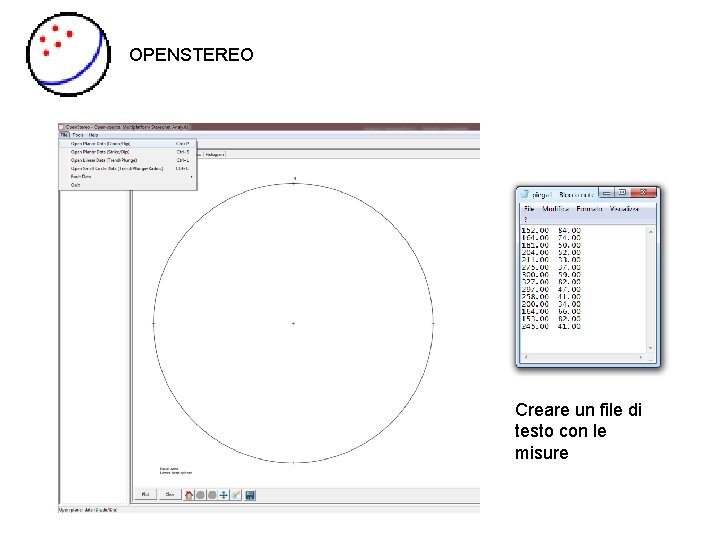Image resolution: width=720 pixels, height=540 pixels.
Task: Click the Plot button
Action: click(x=146, y=495)
